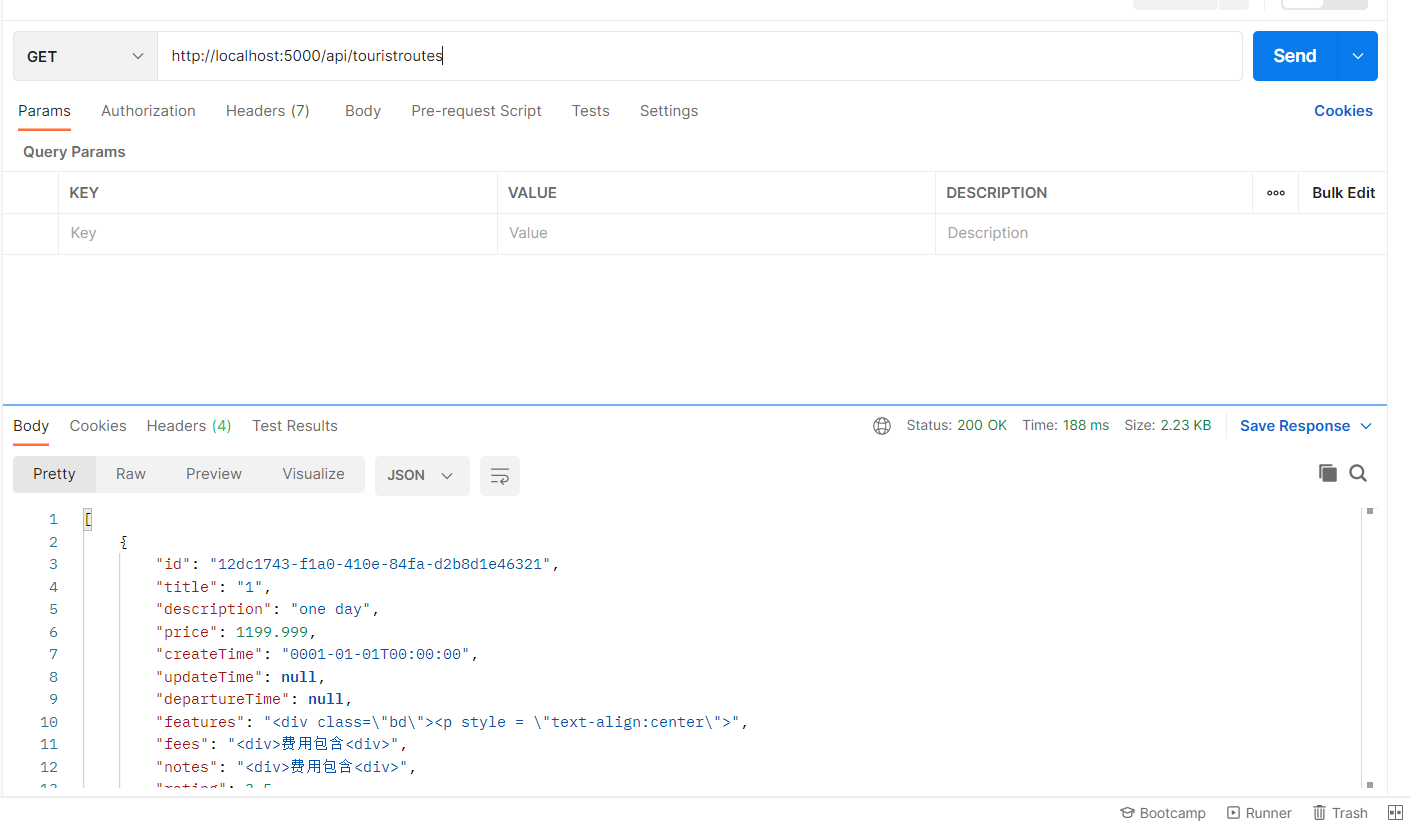The height and width of the screenshot is (823, 1410).
Task: Click the request URL field
Action: coord(700,56)
